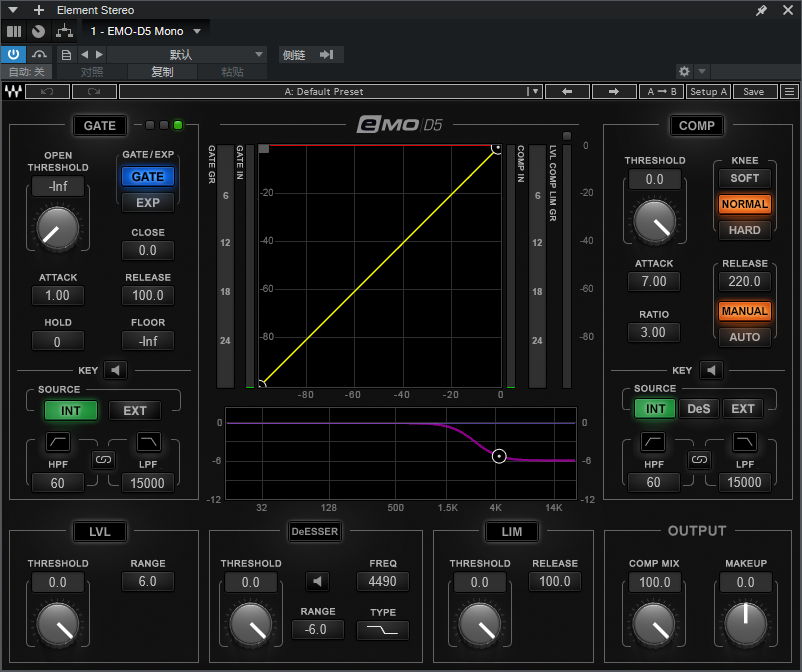Click the Comp RATIO value 3.00
This screenshot has height=672, width=802.
(x=654, y=332)
